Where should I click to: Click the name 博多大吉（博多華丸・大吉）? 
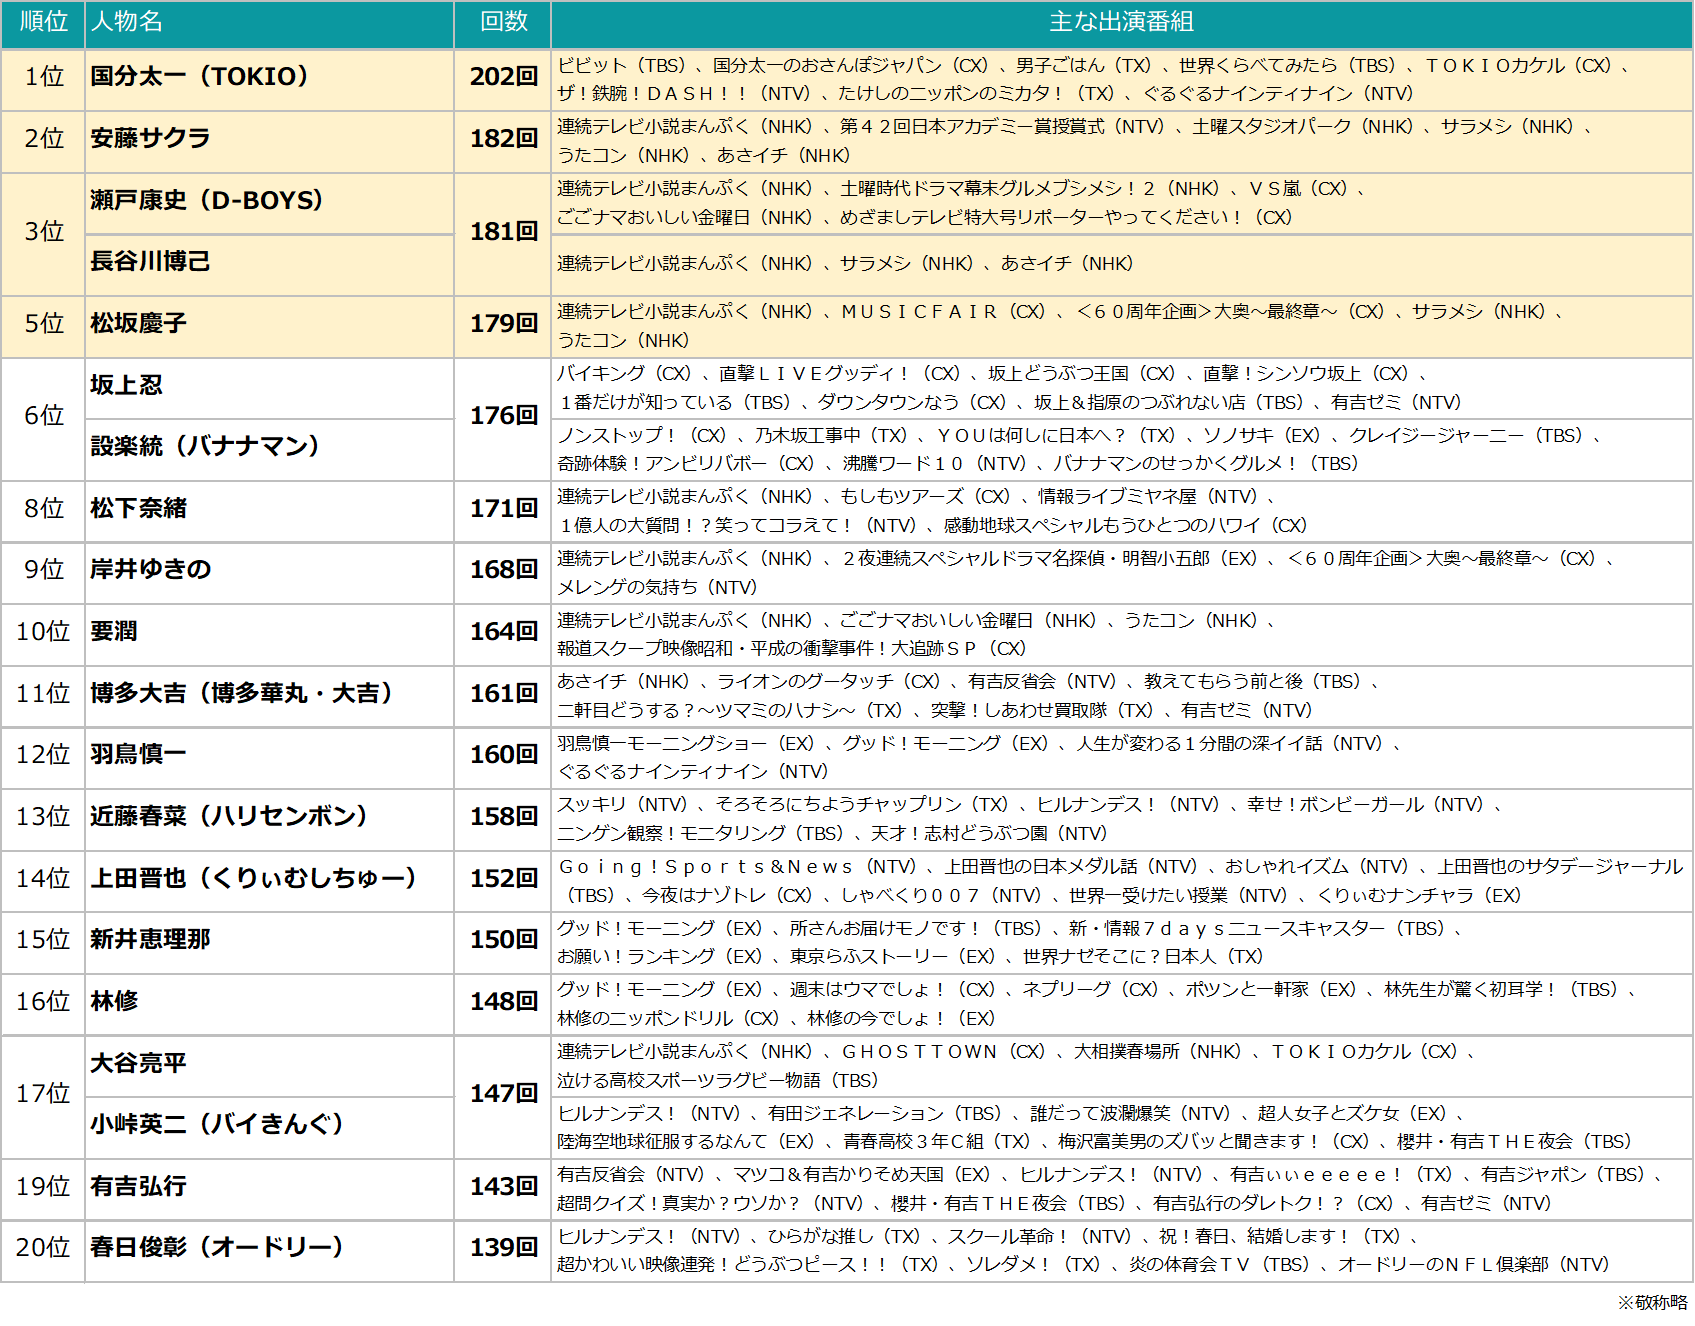click(241, 694)
